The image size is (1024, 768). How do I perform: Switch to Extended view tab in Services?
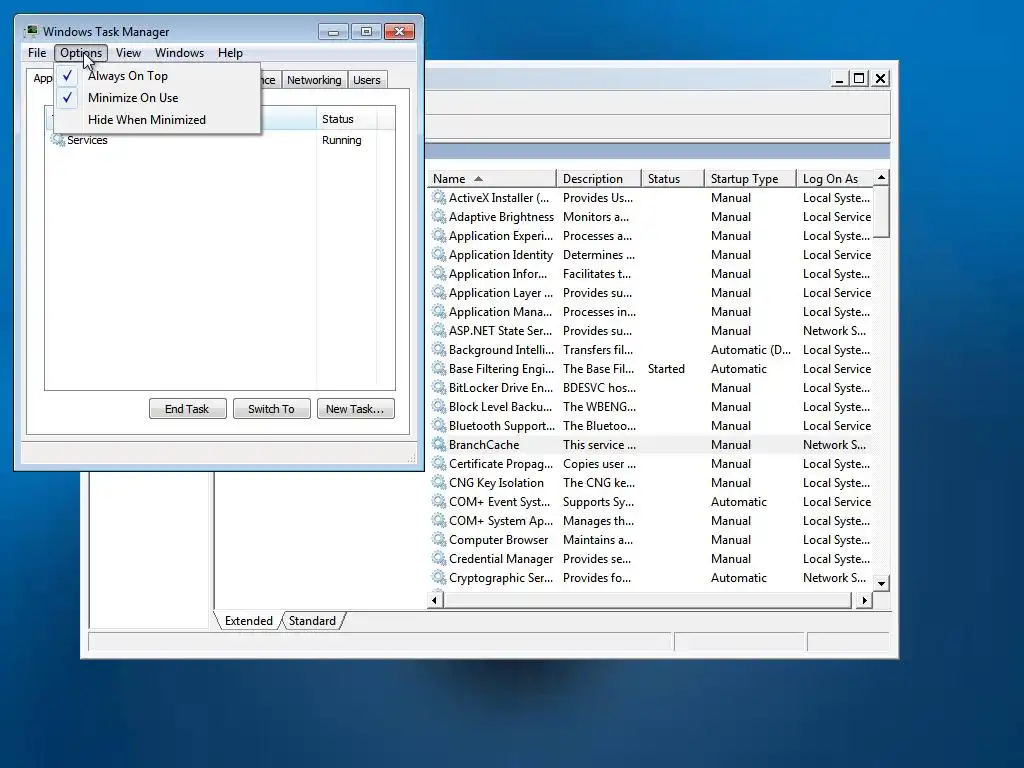(248, 621)
